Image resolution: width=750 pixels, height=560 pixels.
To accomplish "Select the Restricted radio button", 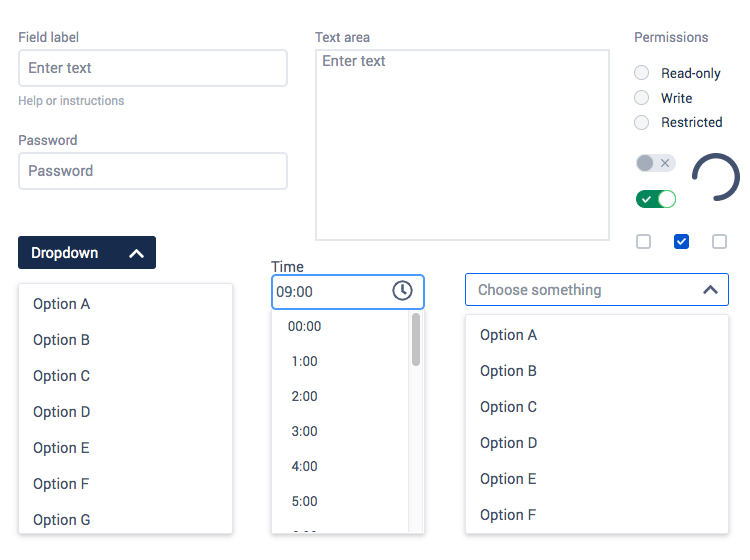I will pyautogui.click(x=641, y=122).
